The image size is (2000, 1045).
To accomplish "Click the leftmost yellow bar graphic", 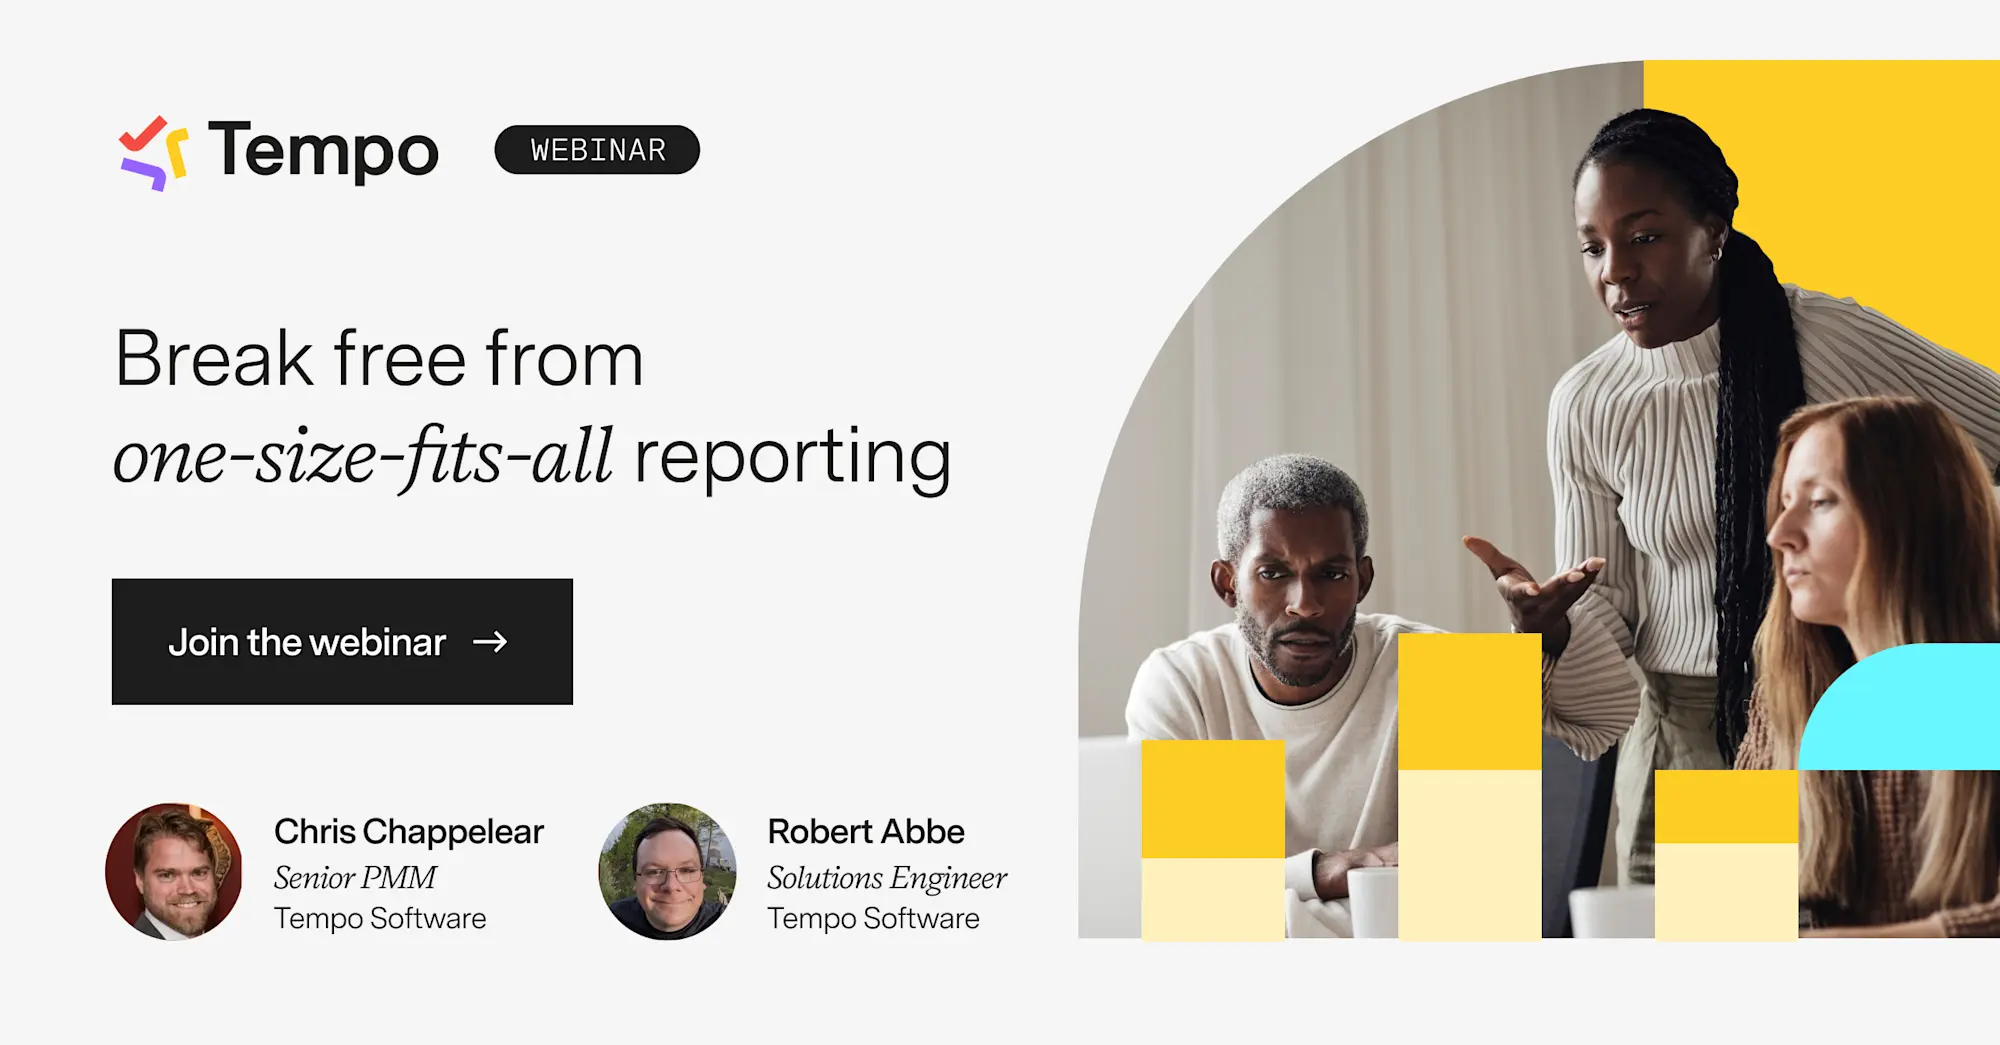I will click(1212, 800).
